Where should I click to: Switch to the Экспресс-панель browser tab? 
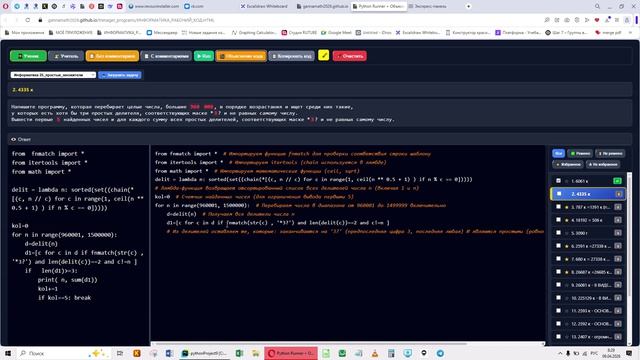[x=433, y=6]
